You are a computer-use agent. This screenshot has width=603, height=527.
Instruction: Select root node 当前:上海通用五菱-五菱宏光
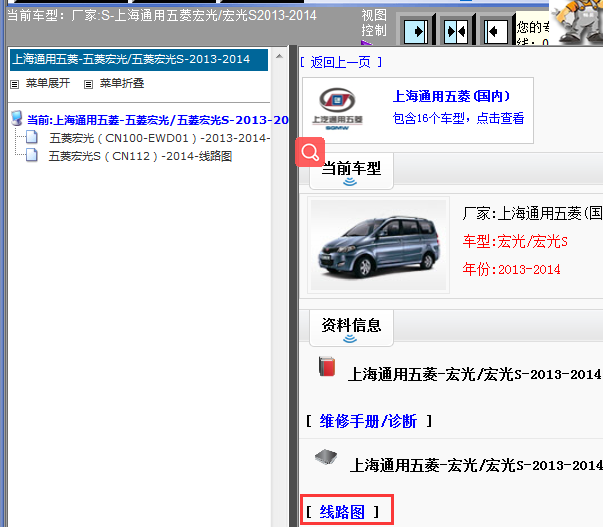[158, 120]
